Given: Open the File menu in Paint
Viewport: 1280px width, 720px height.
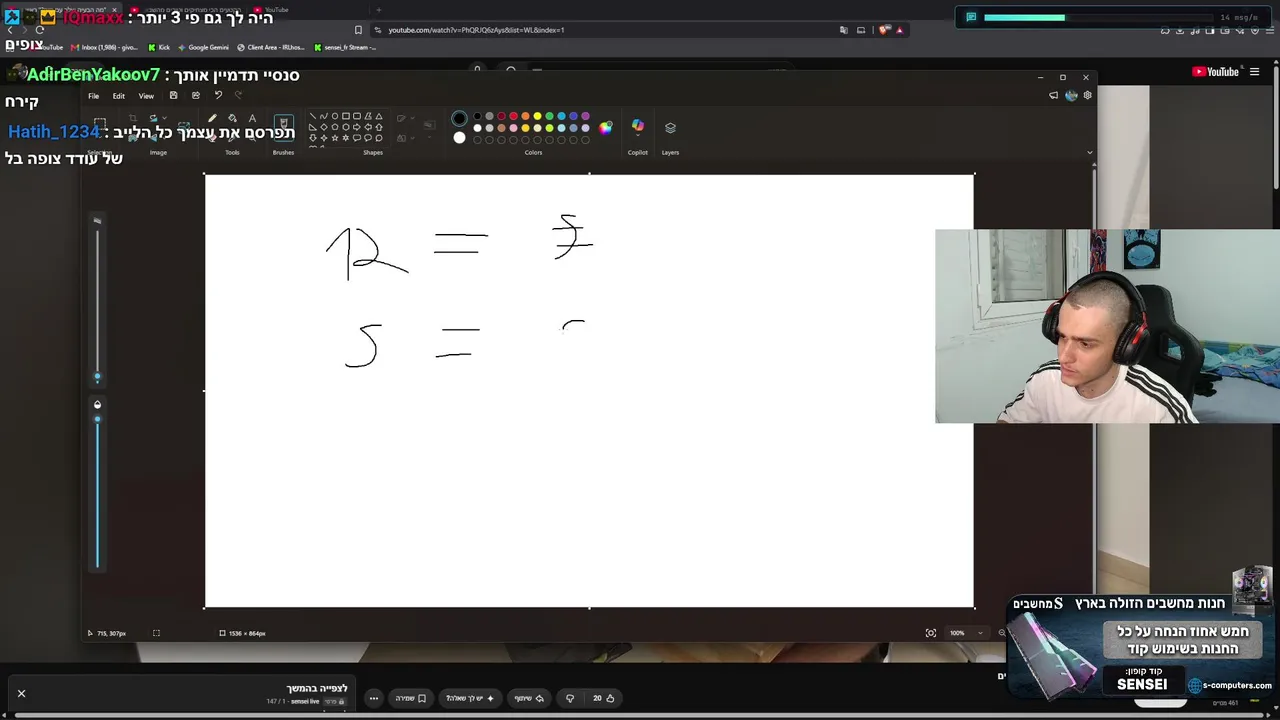Looking at the screenshot, I should [93, 96].
